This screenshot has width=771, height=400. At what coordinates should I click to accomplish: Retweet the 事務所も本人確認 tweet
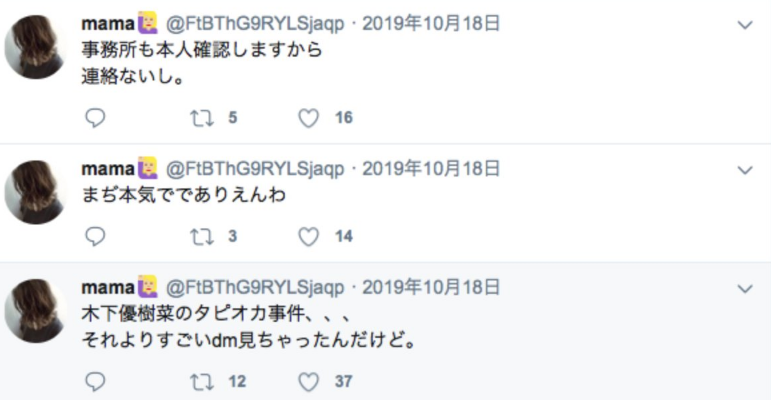[203, 118]
